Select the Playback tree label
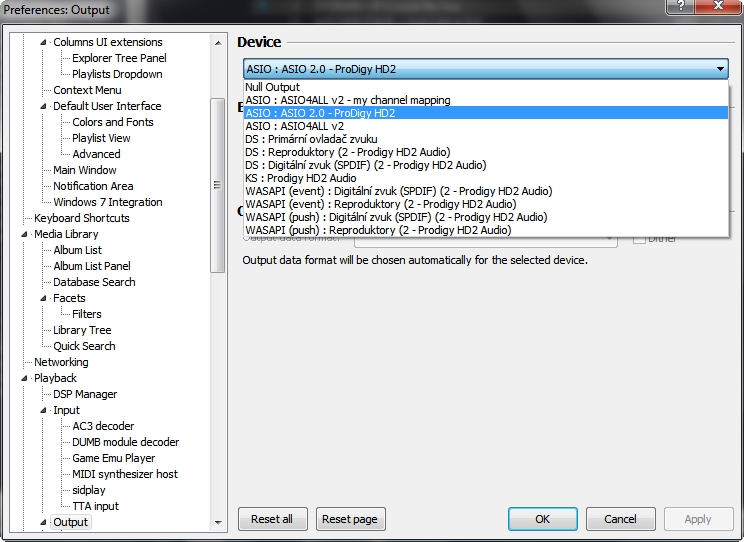Viewport: 744px width, 542px height. pos(55,379)
